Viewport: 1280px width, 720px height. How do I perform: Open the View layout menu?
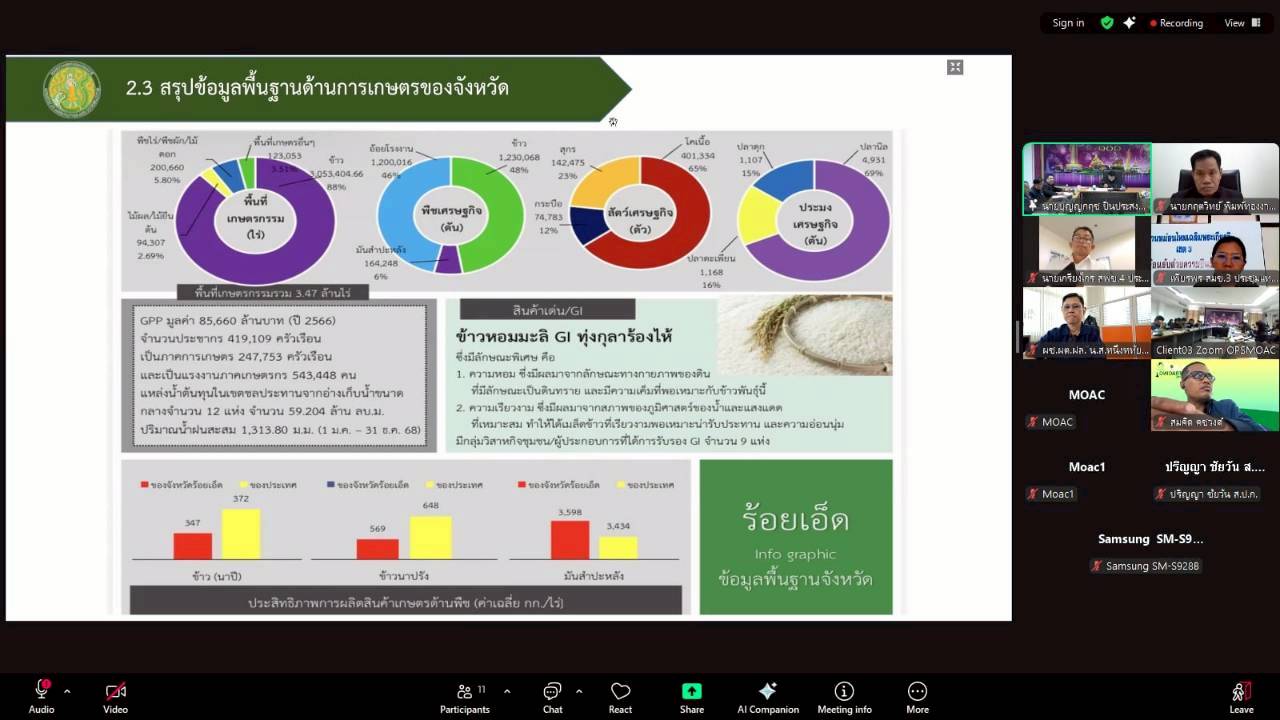tap(1242, 23)
